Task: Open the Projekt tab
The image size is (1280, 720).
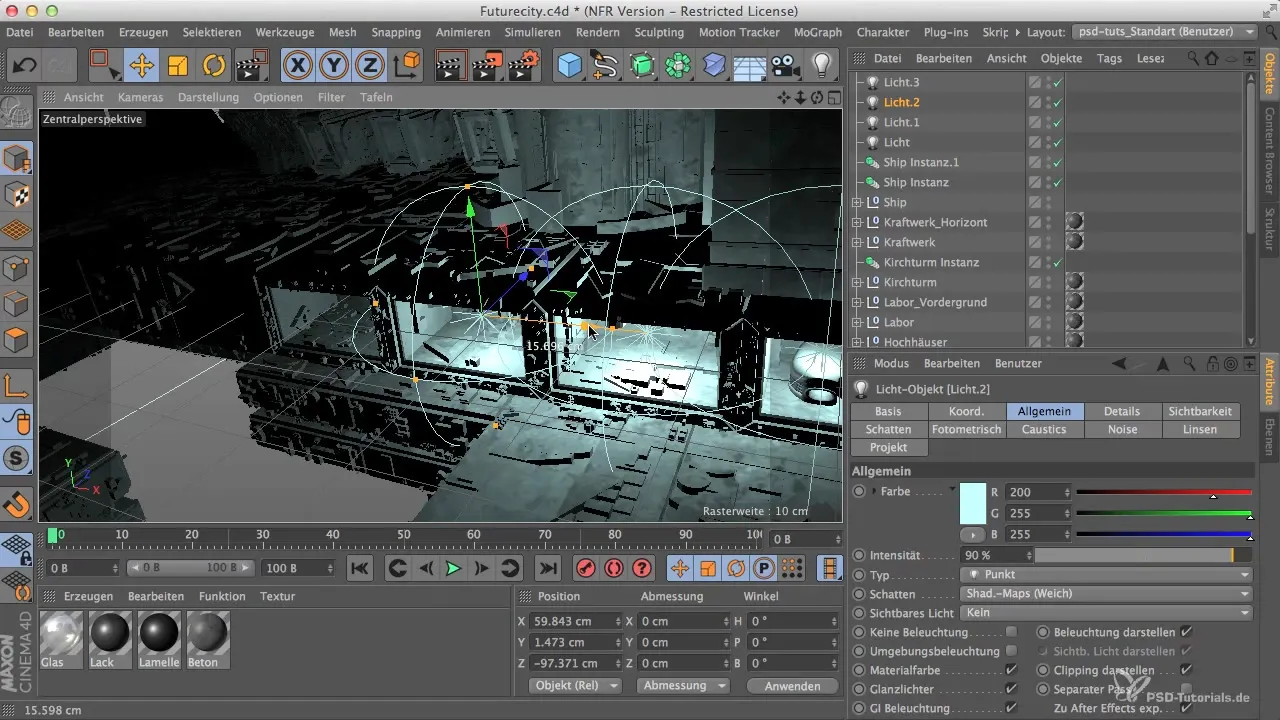Action: [888, 447]
